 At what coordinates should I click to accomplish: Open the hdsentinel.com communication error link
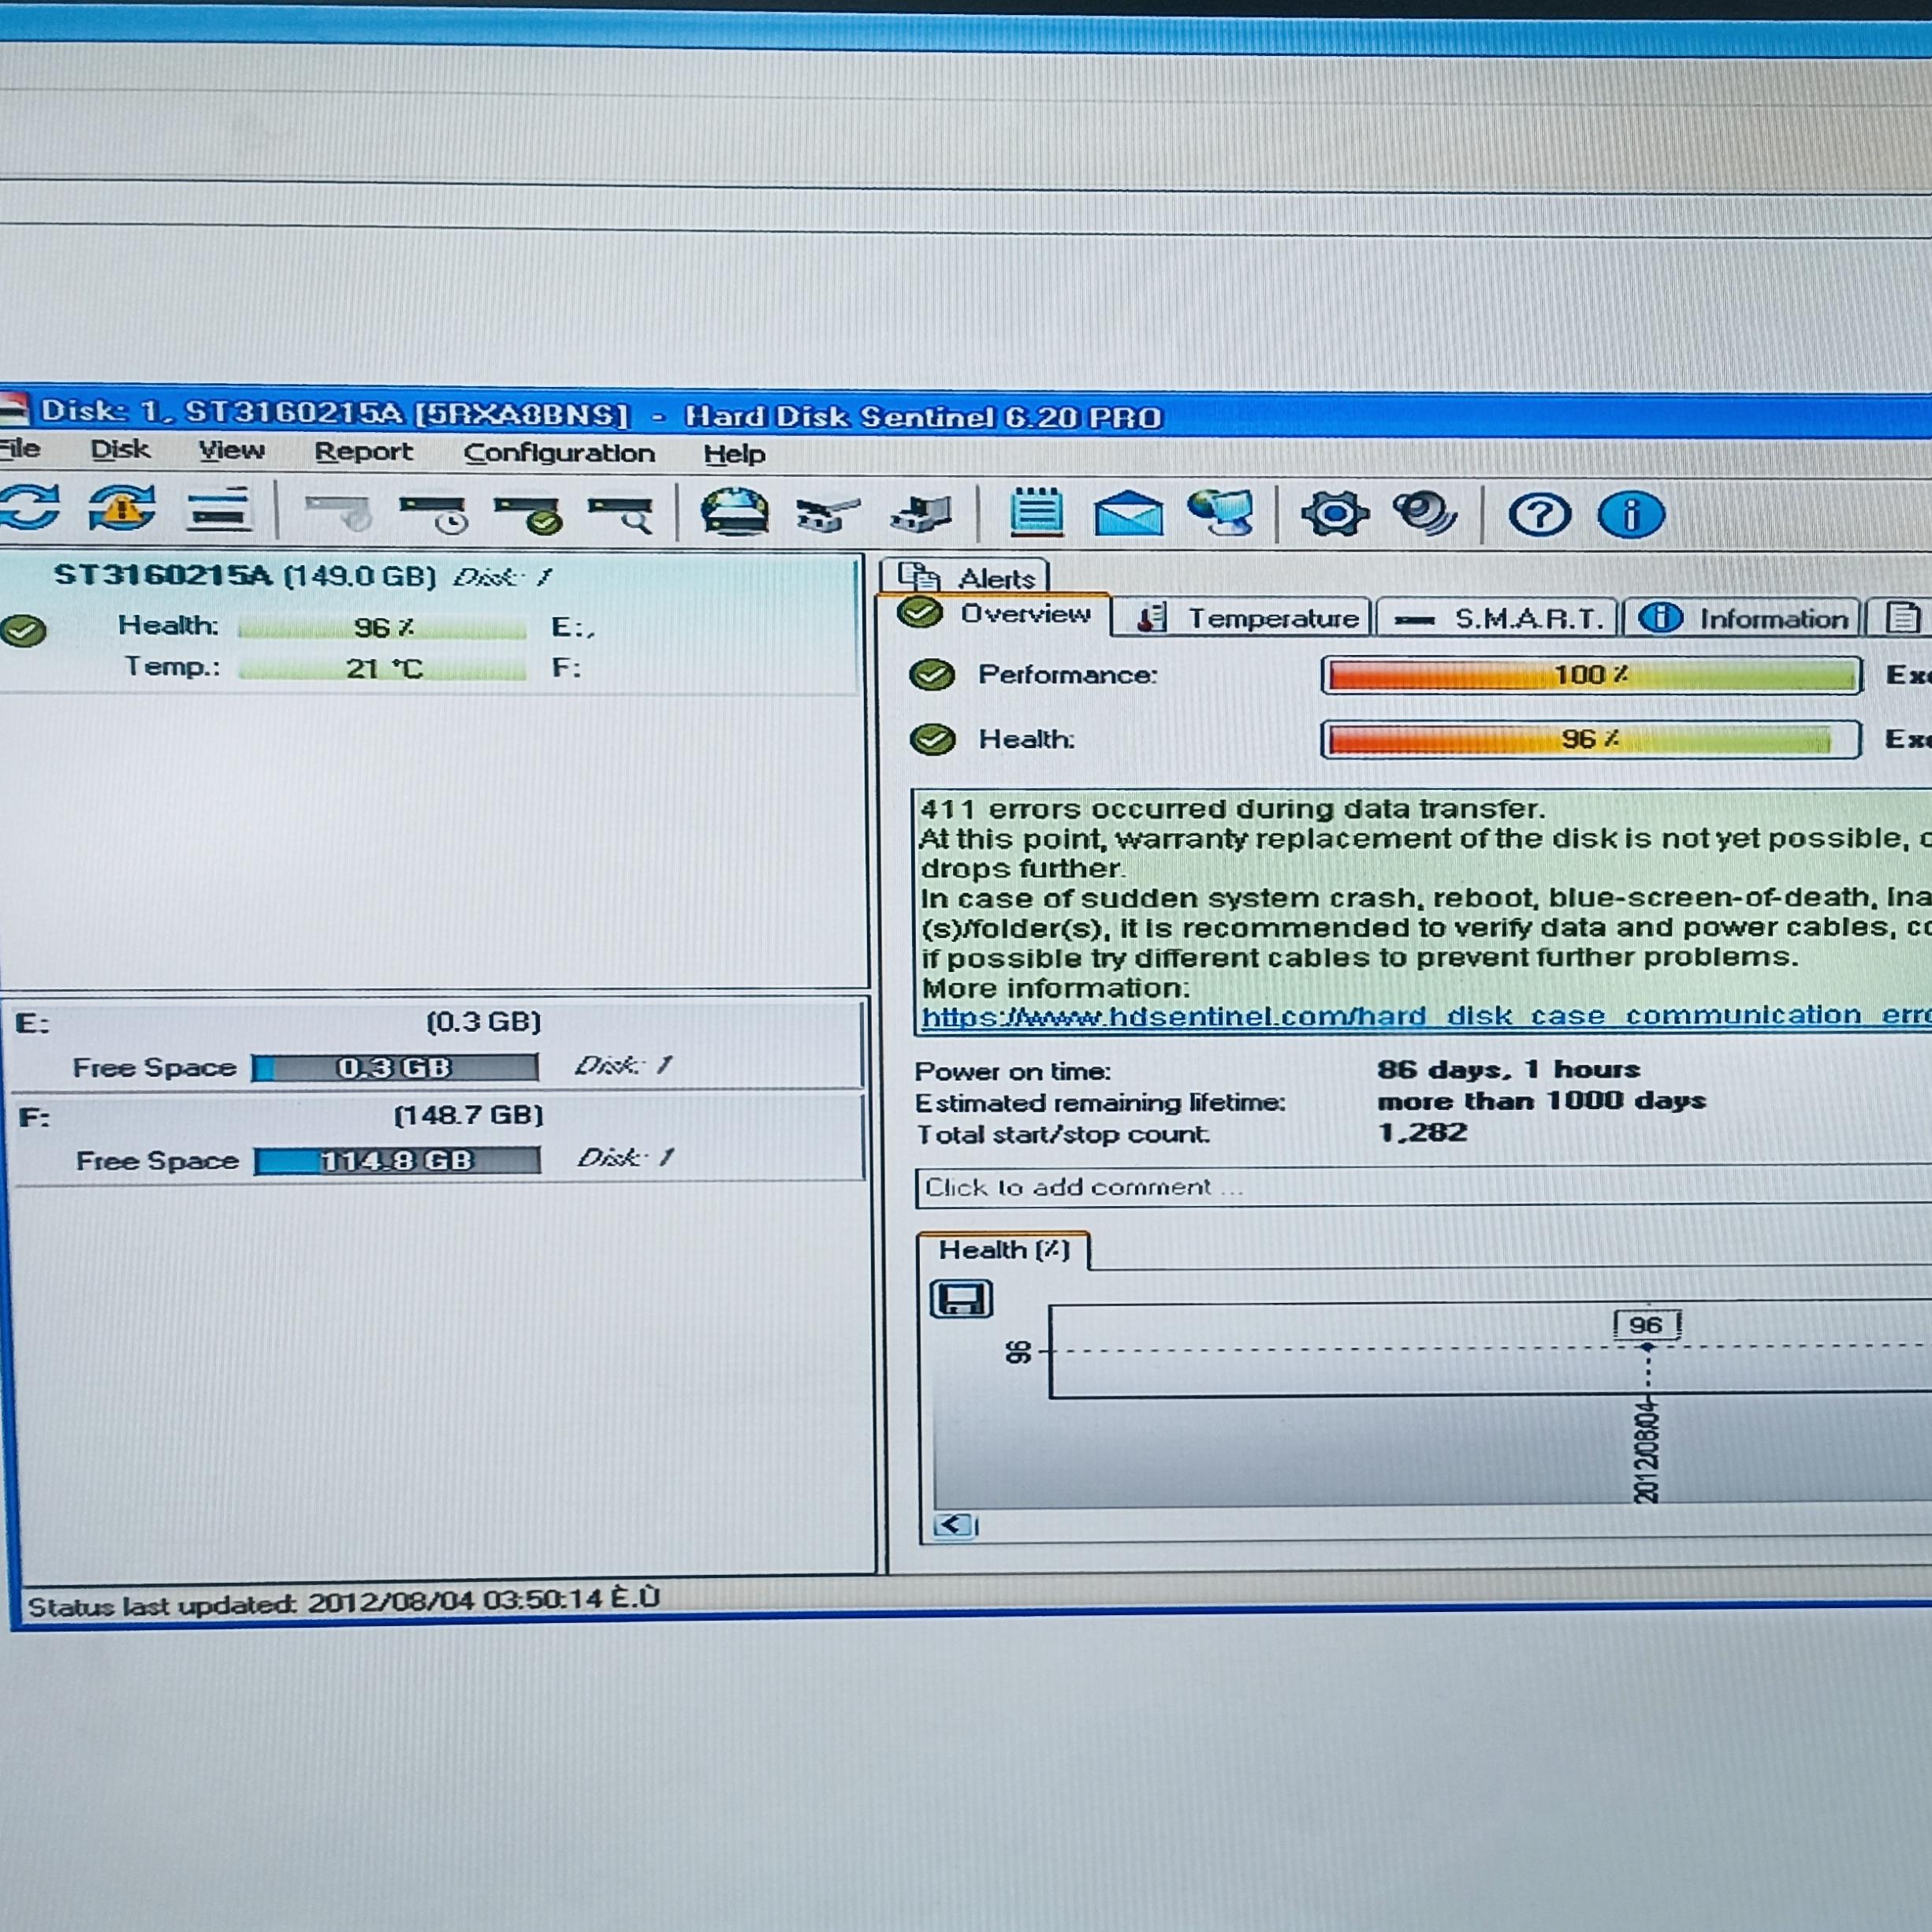1400,1016
